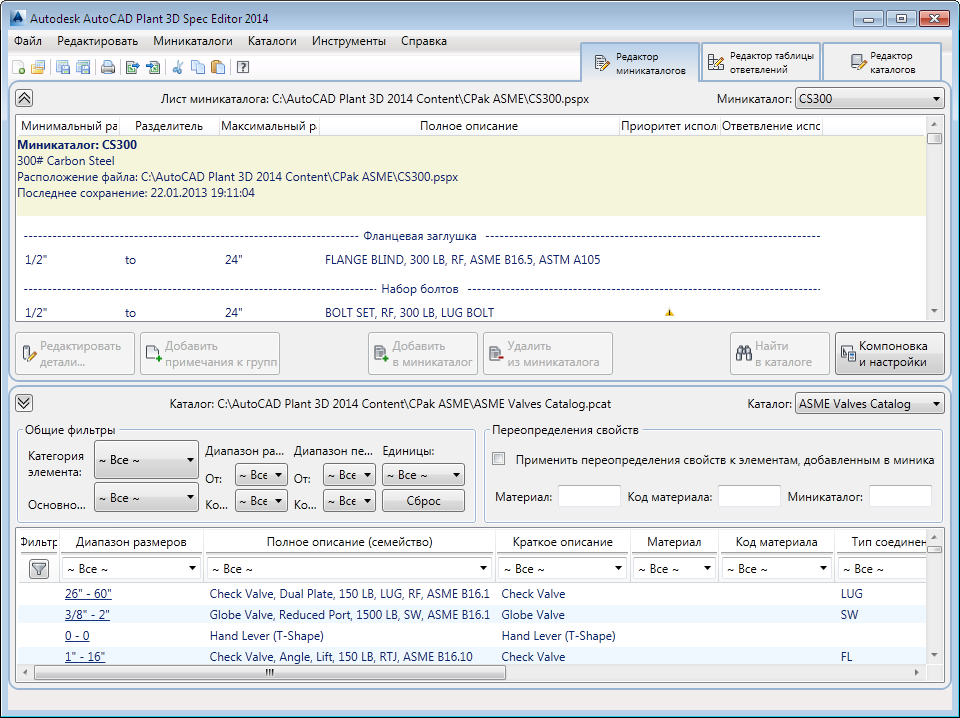Screen dimensions: 960x718
Task: Click the Полное описание column header
Action: pos(469,126)
